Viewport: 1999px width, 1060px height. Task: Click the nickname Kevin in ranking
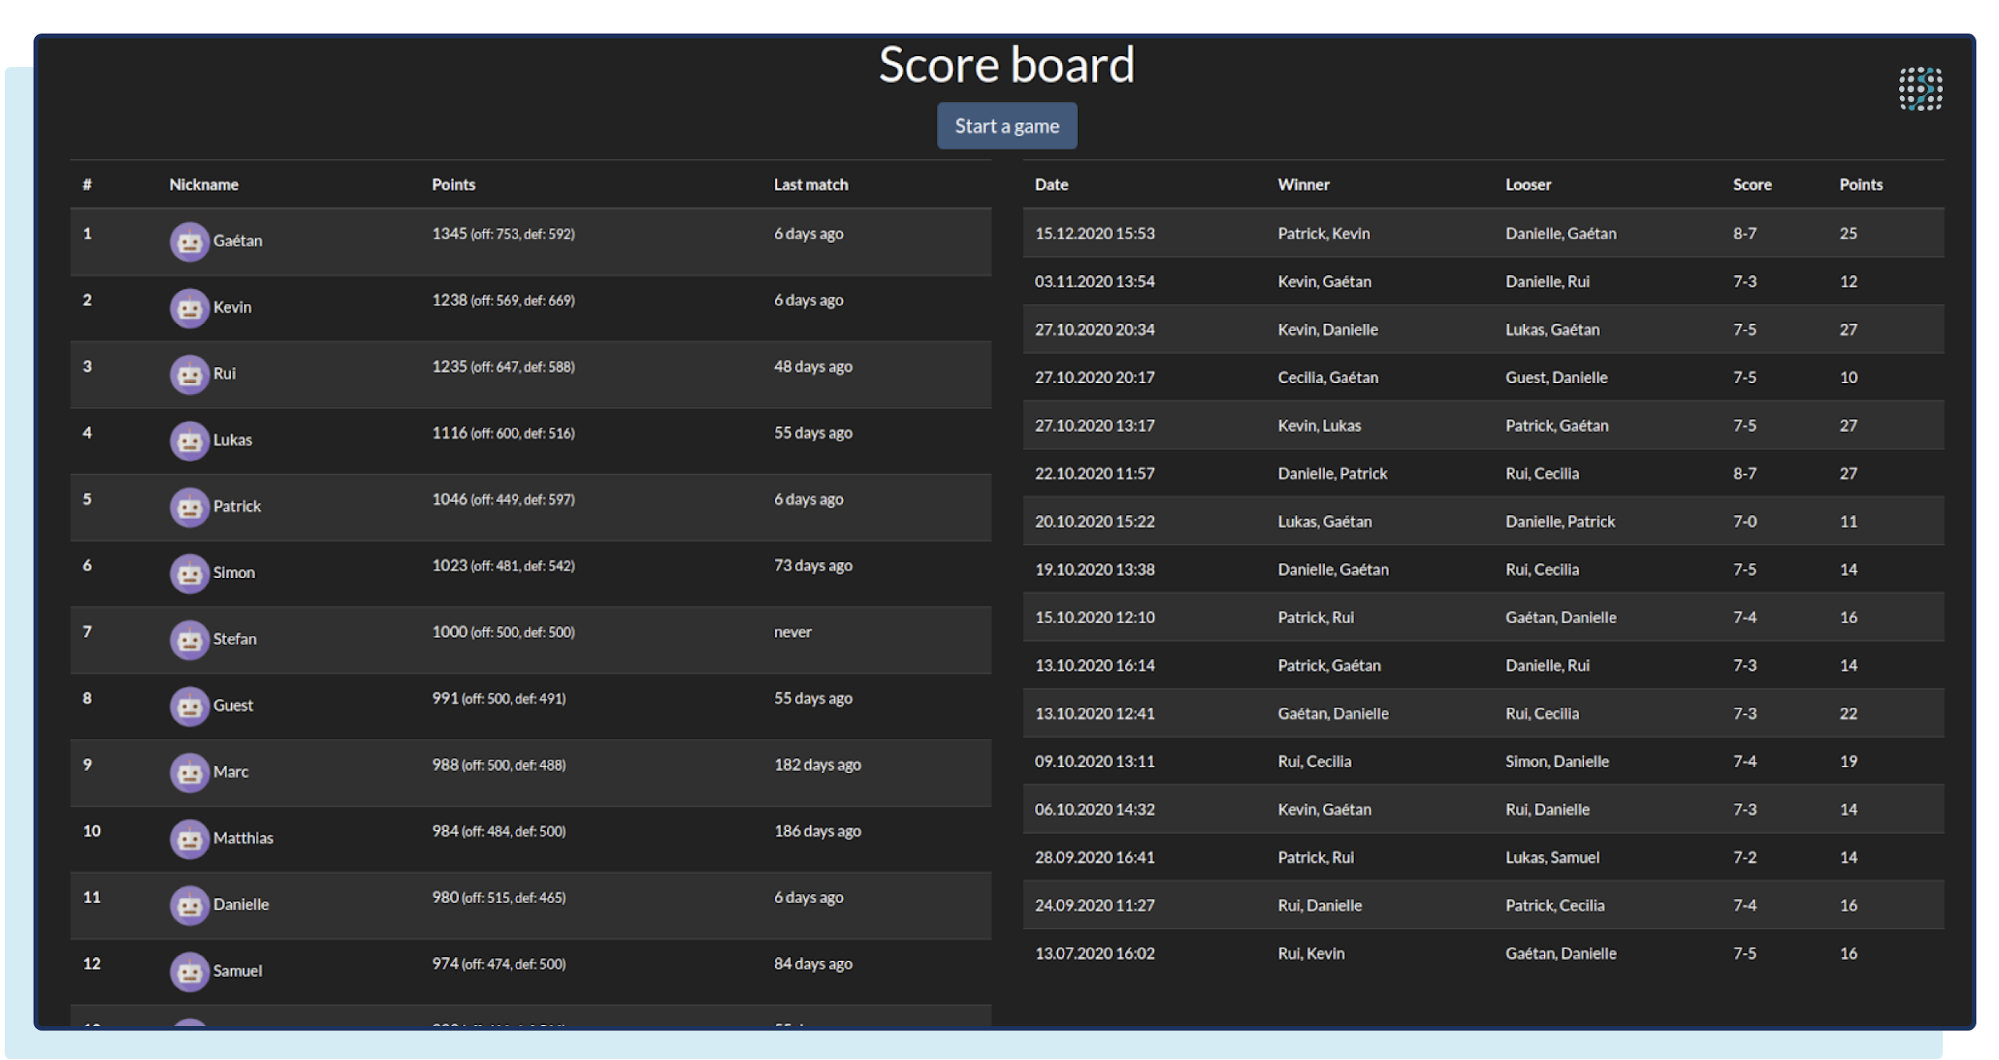[232, 307]
